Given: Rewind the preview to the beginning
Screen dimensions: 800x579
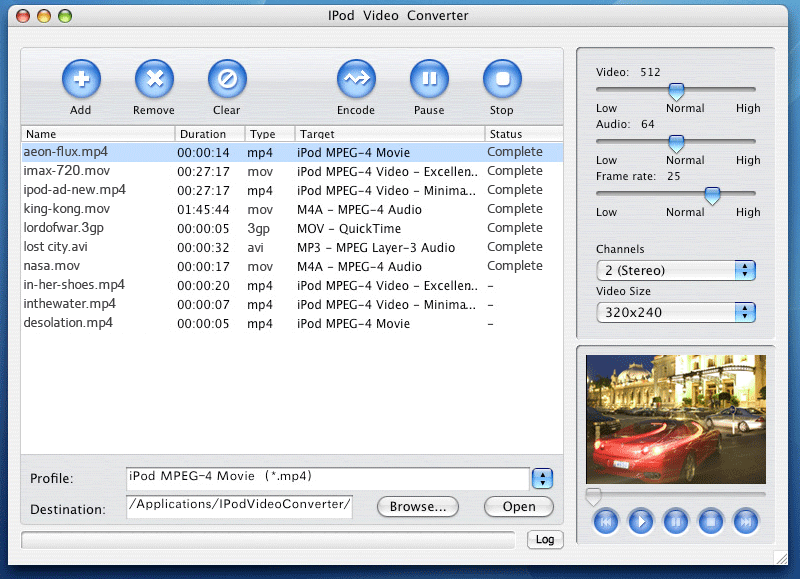Looking at the screenshot, I should click(x=605, y=521).
